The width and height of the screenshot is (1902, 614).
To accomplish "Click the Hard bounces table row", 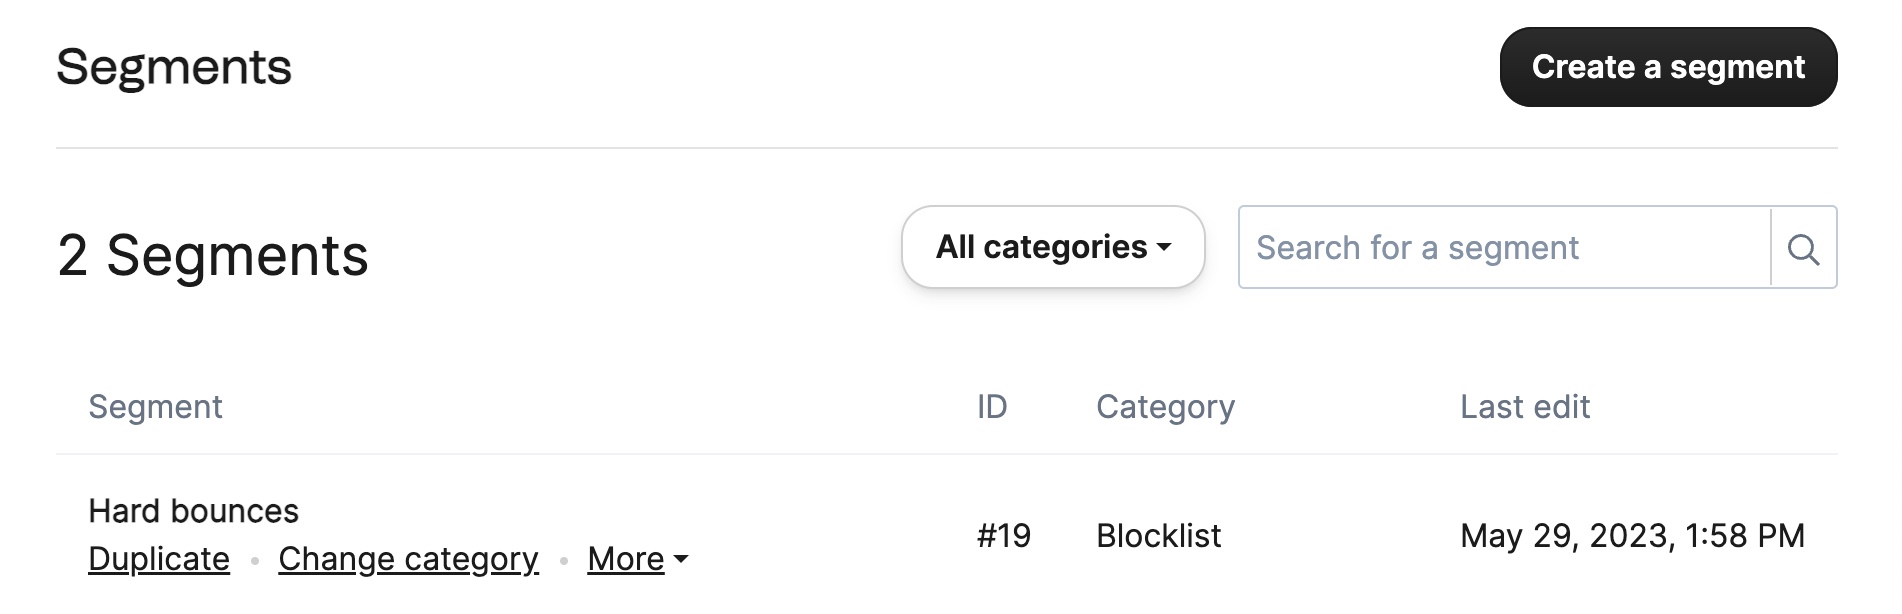I will tap(947, 535).
